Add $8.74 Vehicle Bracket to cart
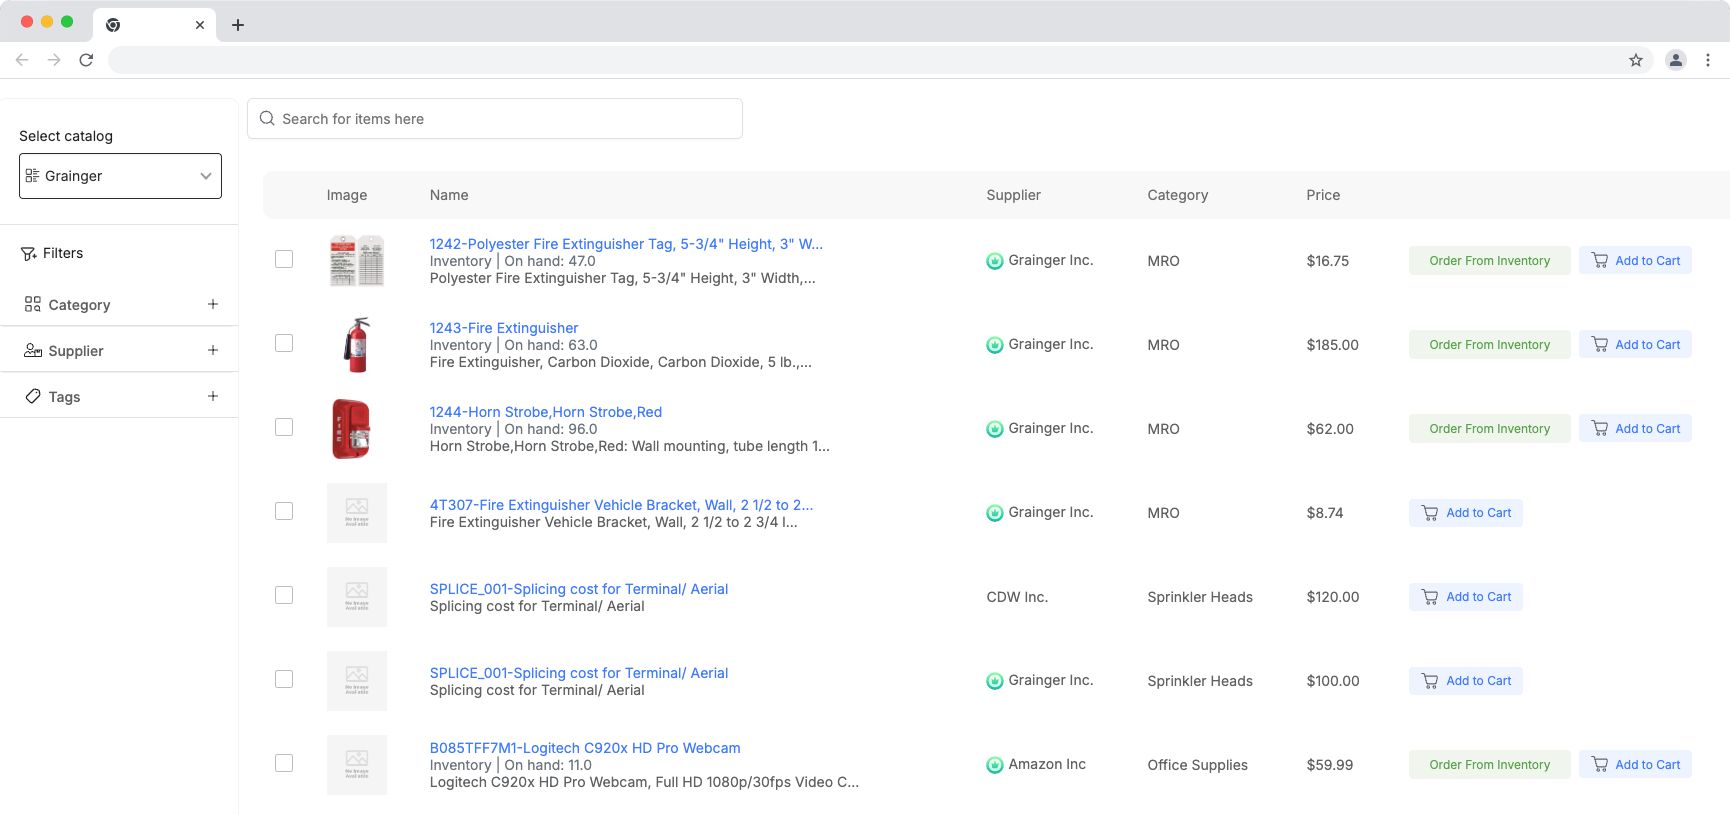The width and height of the screenshot is (1730, 815). (x=1466, y=513)
